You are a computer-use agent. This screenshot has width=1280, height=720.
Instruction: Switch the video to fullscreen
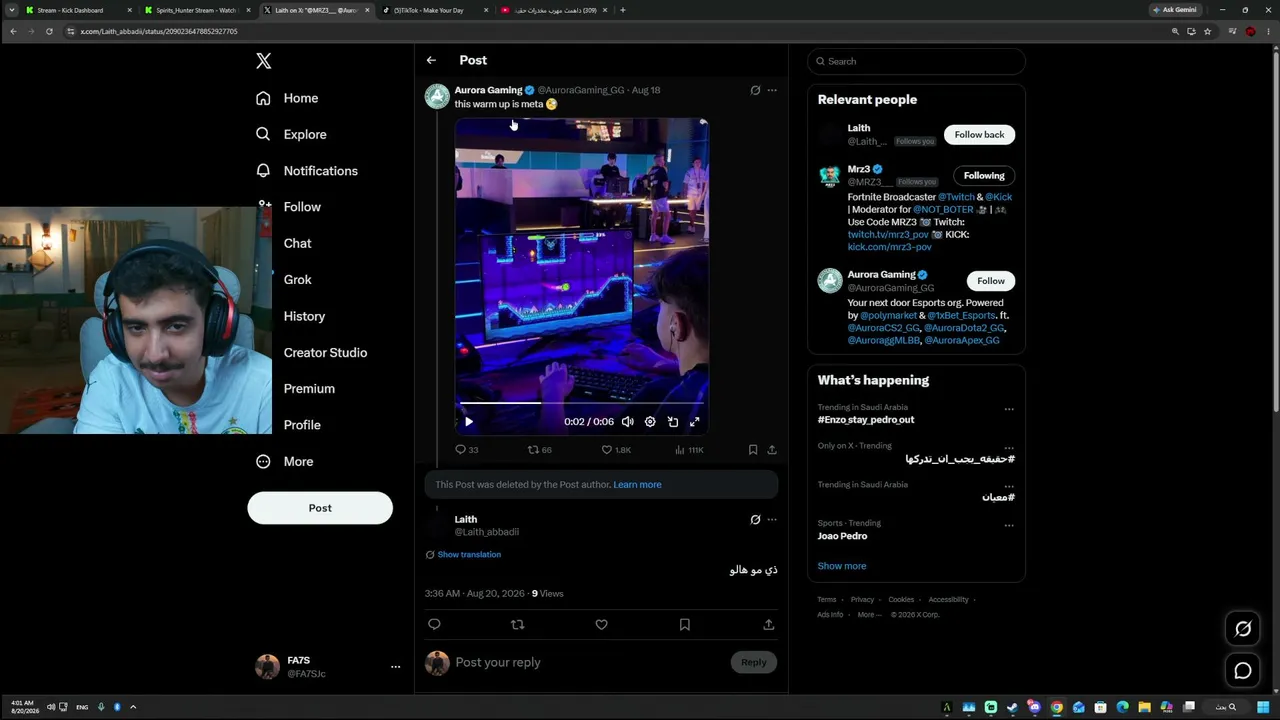[695, 422]
